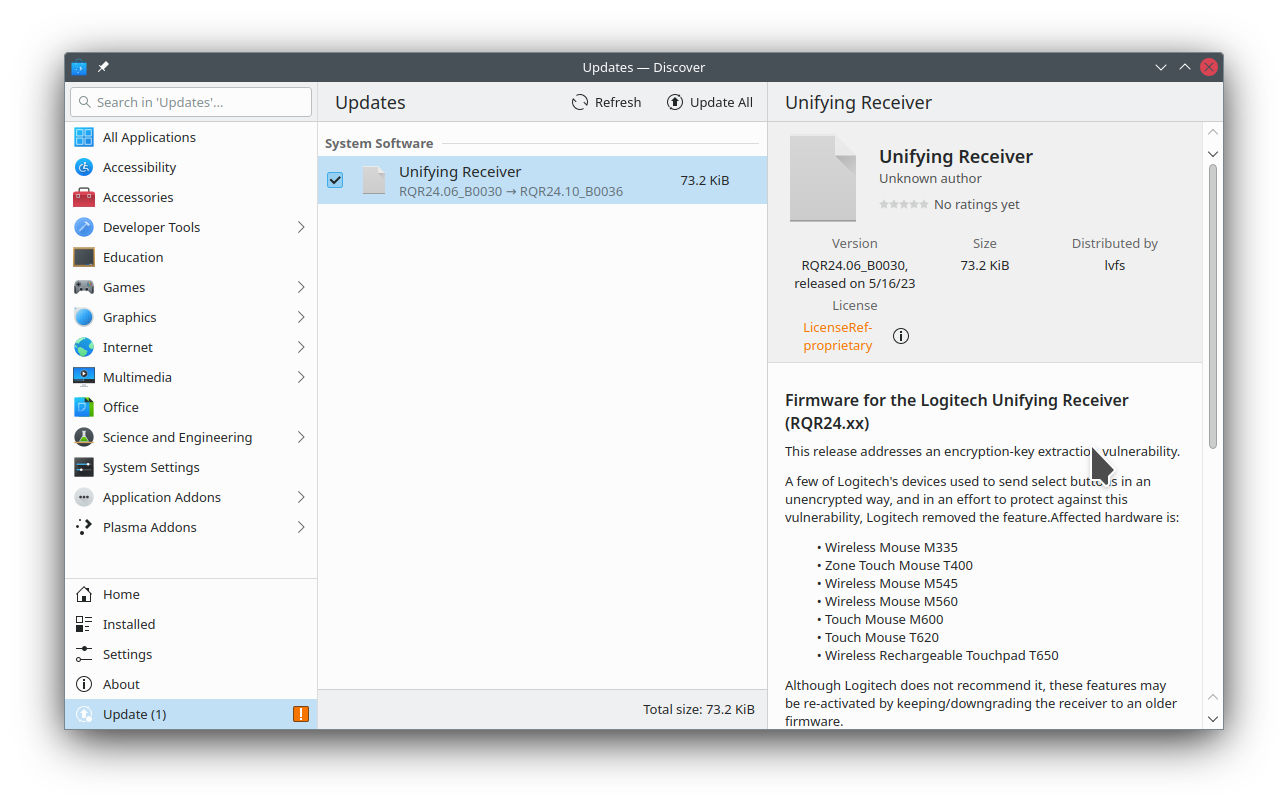
Task: Open Discover Settings page
Action: pos(191,654)
